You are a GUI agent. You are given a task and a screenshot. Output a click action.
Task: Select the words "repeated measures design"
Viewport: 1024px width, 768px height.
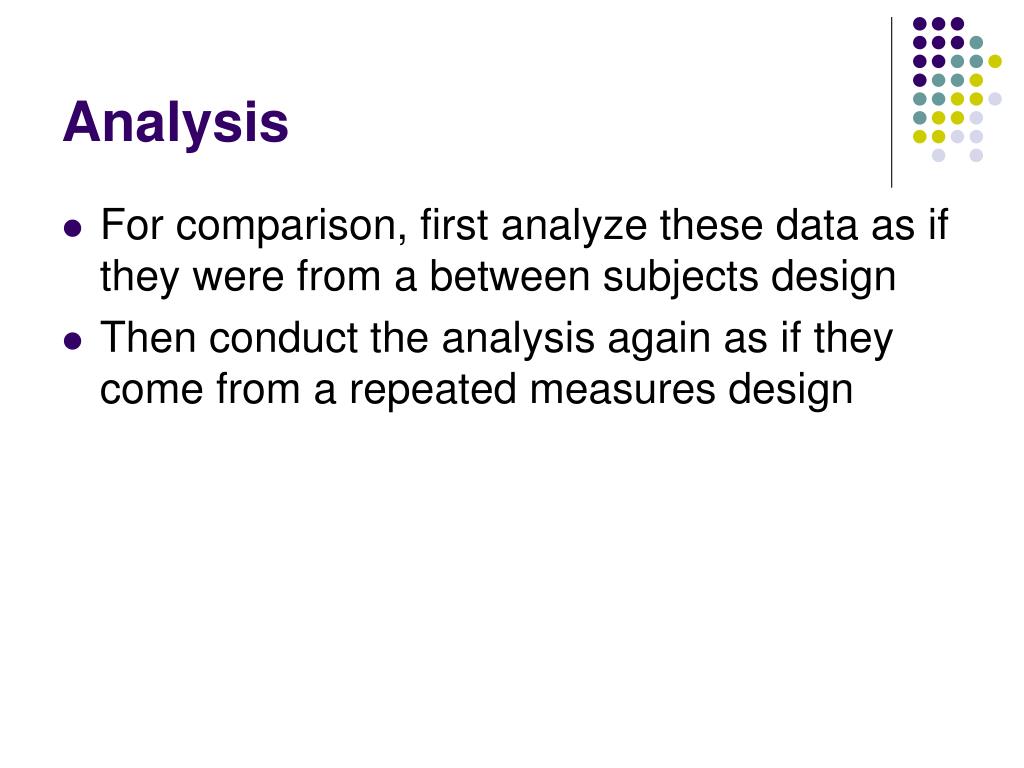[601, 390]
